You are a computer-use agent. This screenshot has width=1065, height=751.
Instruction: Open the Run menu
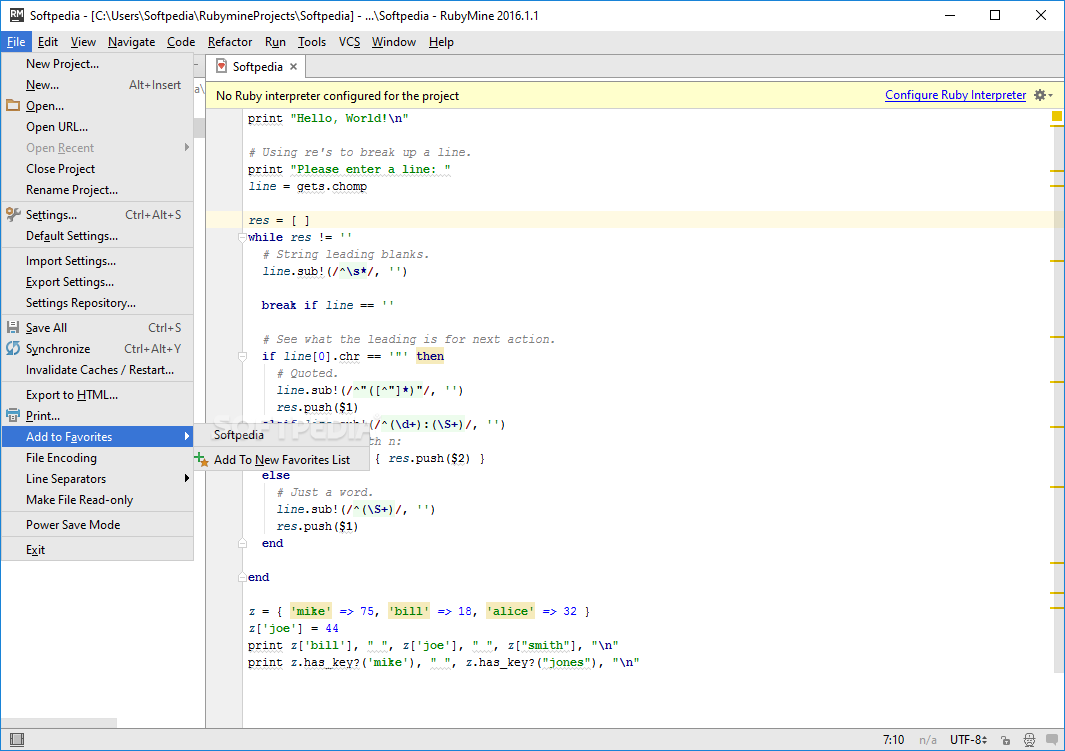[x=275, y=42]
